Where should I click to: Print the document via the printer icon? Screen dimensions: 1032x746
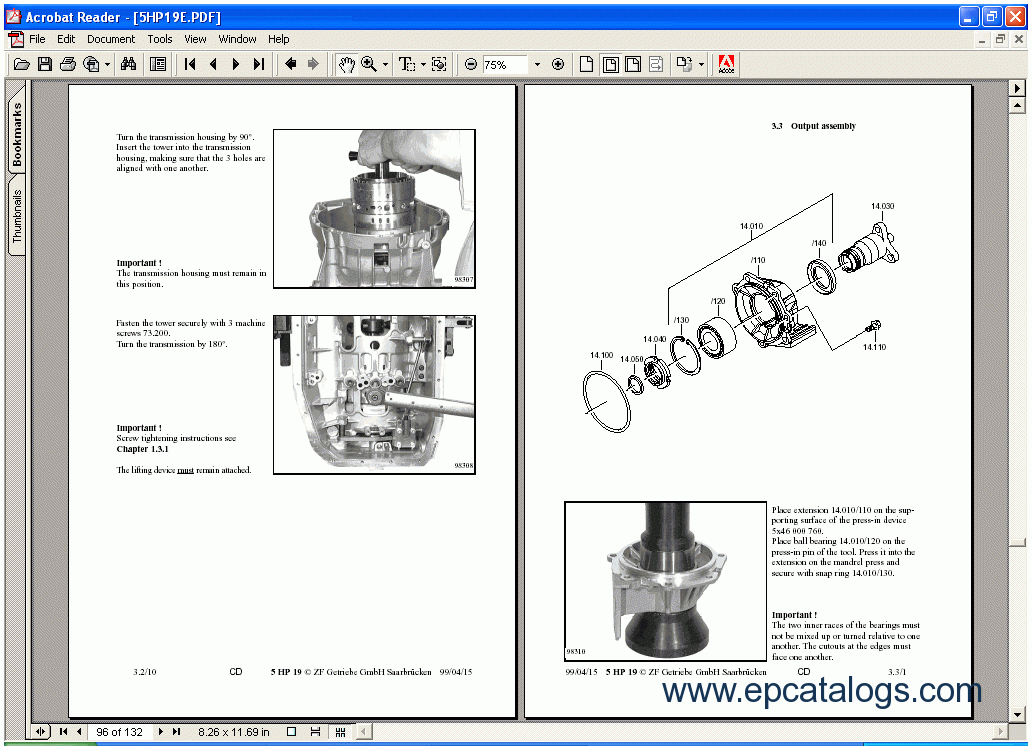67,64
